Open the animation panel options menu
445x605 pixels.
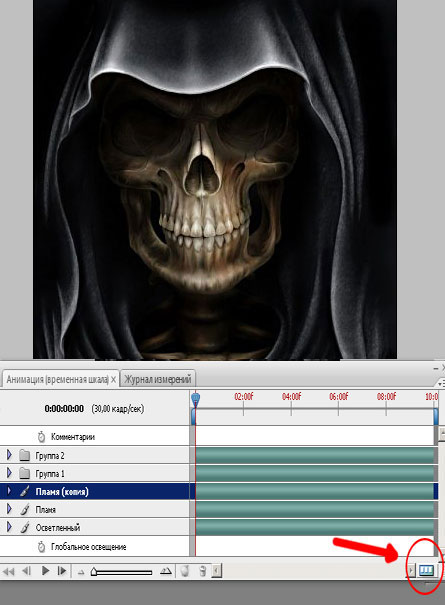point(440,384)
